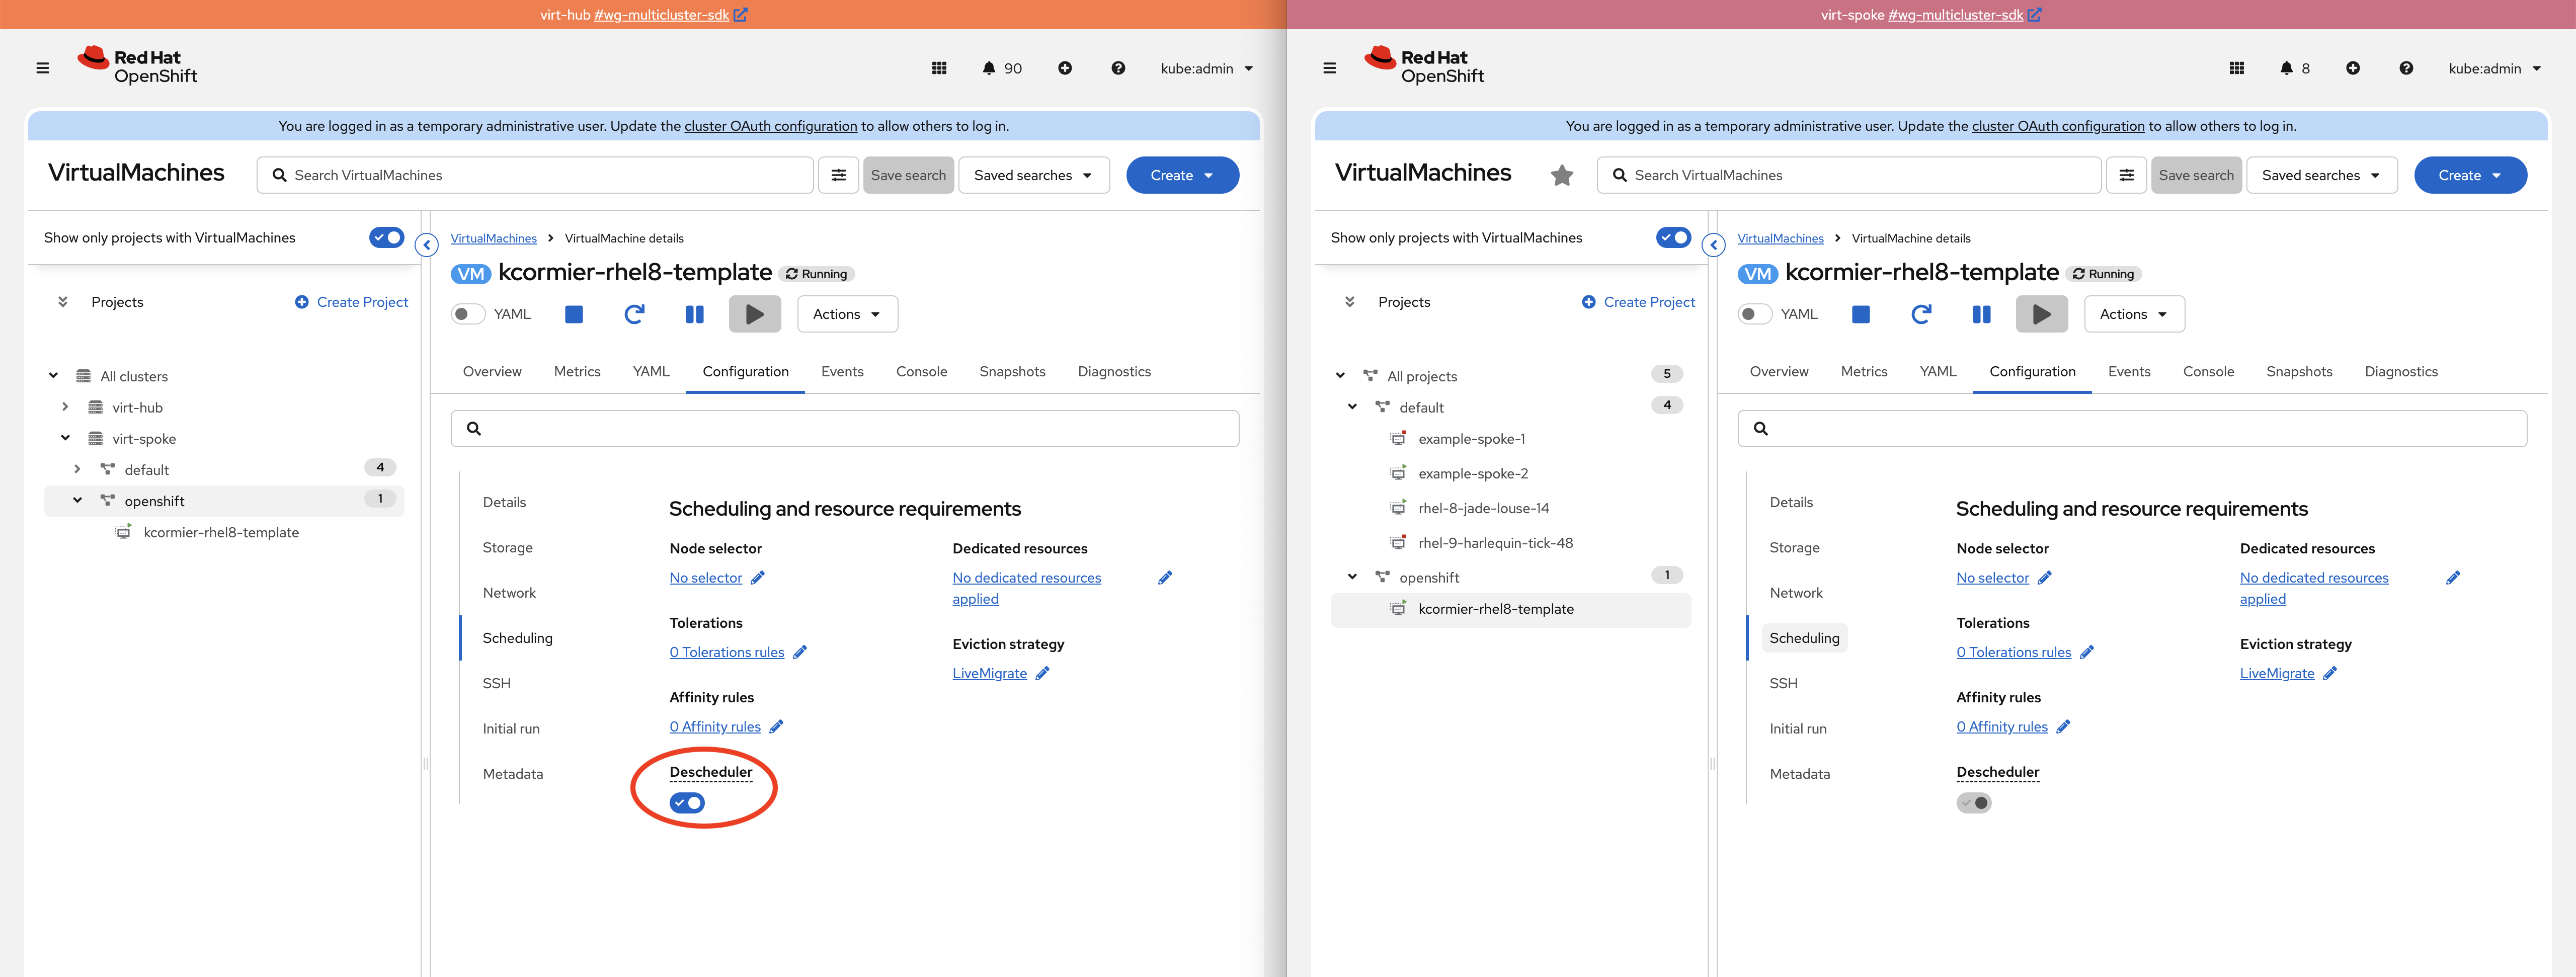Open right Saved searches dropdown
Screen dimensions: 2576x977
pyautogui.click(x=2320, y=175)
